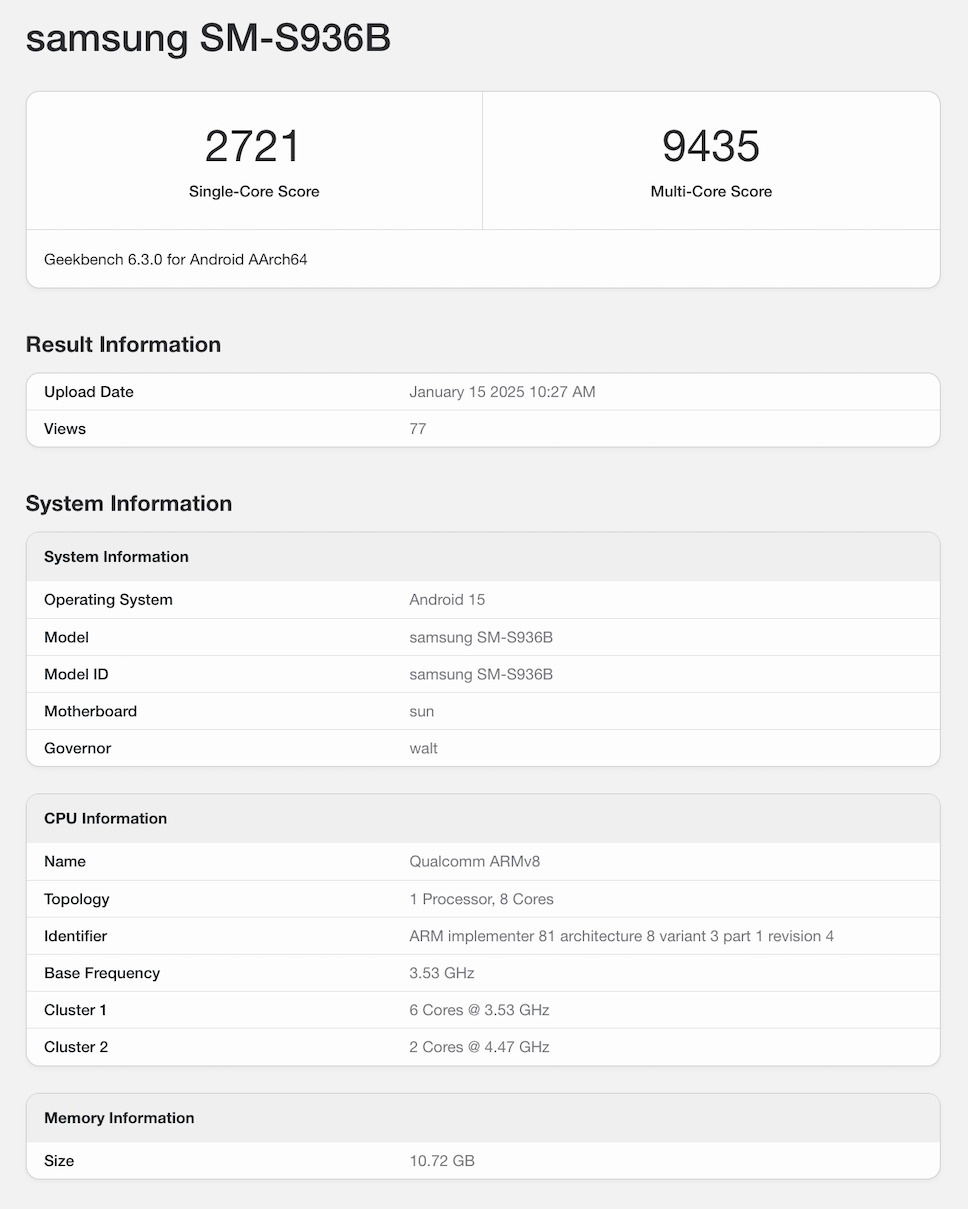The height and width of the screenshot is (1209, 968).
Task: Select the Governor value walt
Action: [x=424, y=748]
